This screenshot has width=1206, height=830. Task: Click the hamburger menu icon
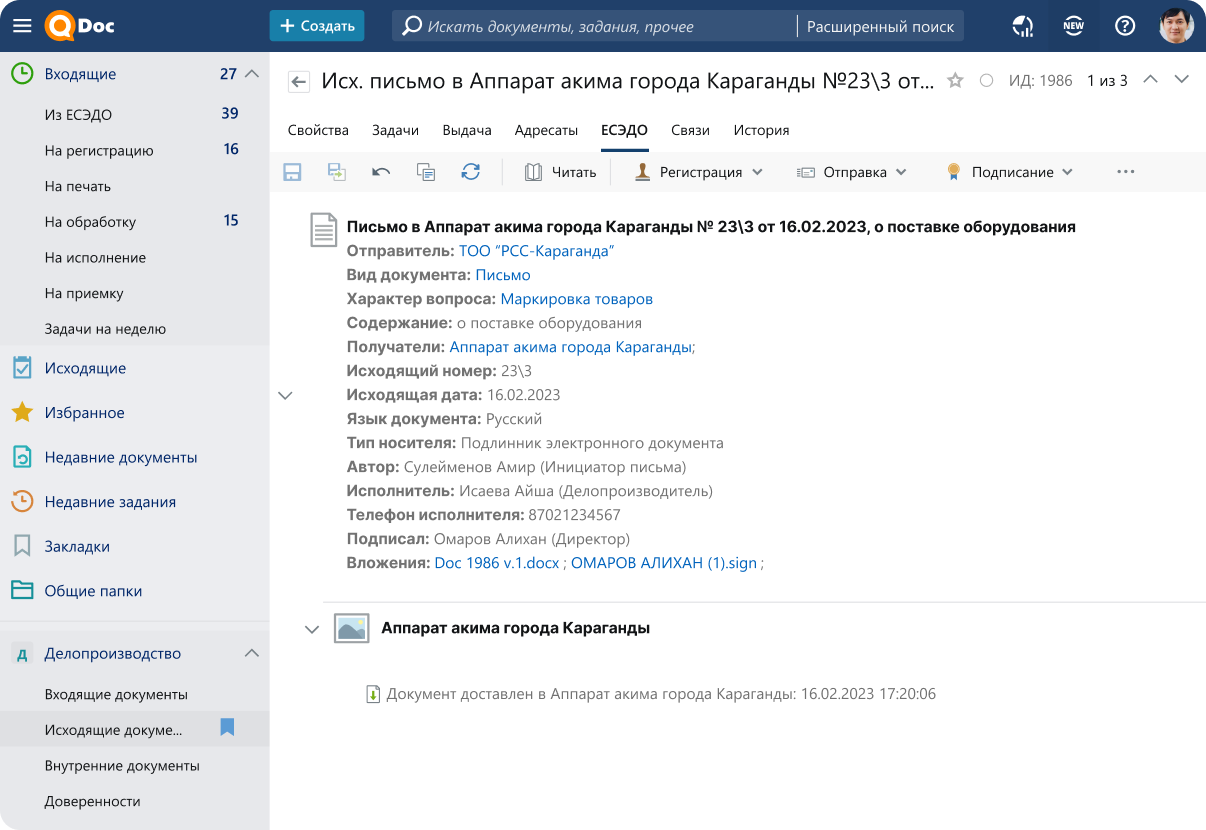pos(22,26)
